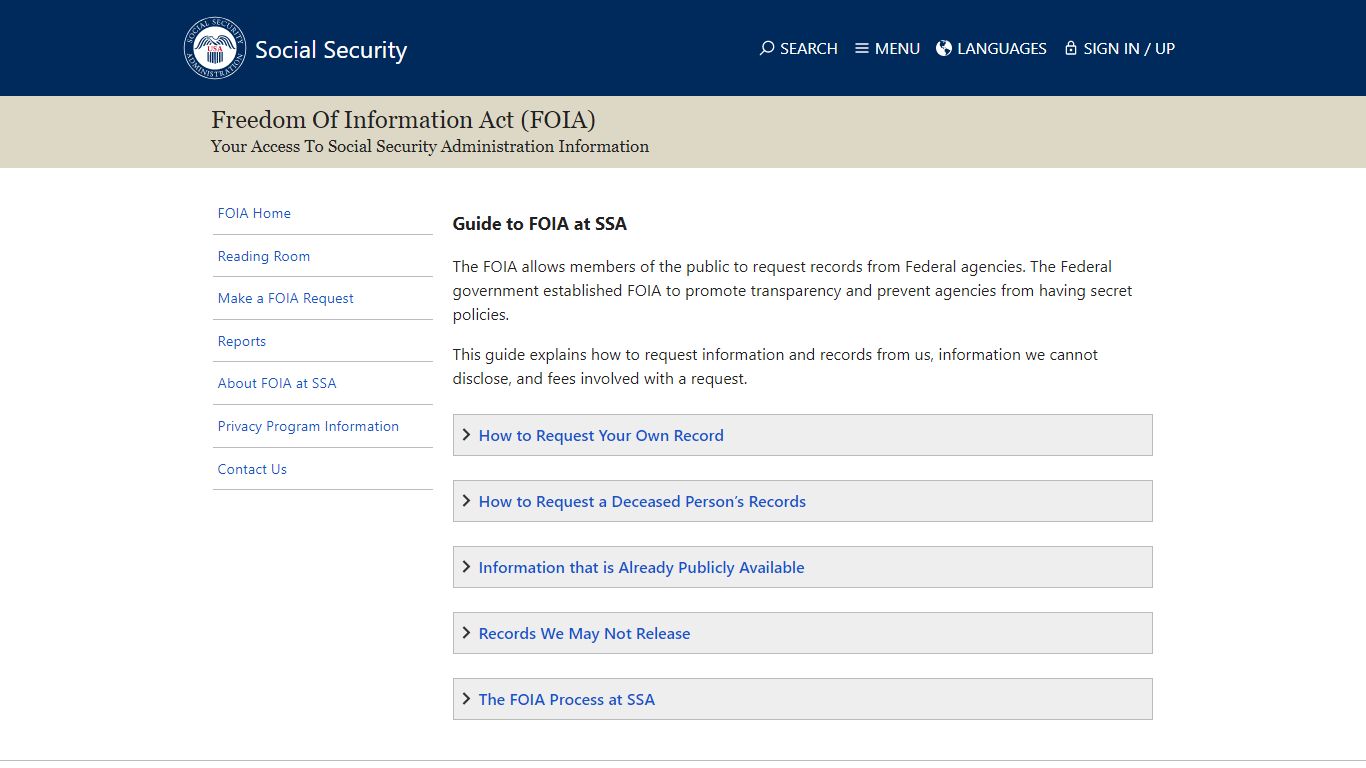Image resolution: width=1366 pixels, height=768 pixels.
Task: Go to Make a FOIA Request
Action: coord(286,298)
